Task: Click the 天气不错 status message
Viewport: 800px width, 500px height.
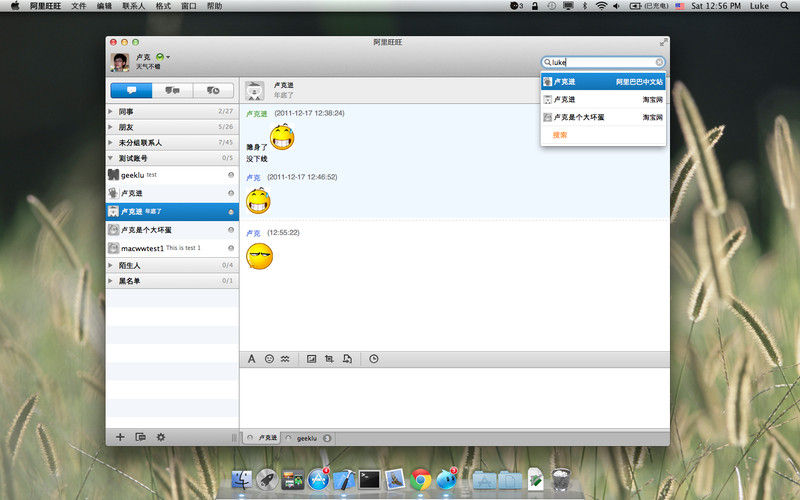Action: click(x=148, y=67)
